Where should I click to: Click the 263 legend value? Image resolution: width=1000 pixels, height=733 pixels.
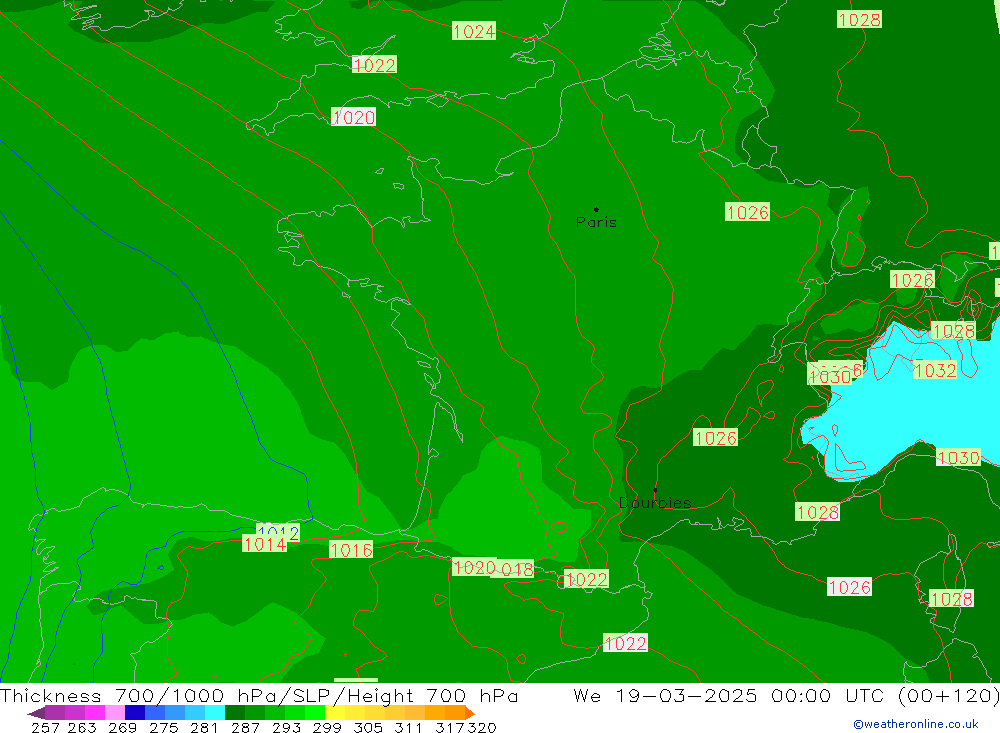pos(82,727)
